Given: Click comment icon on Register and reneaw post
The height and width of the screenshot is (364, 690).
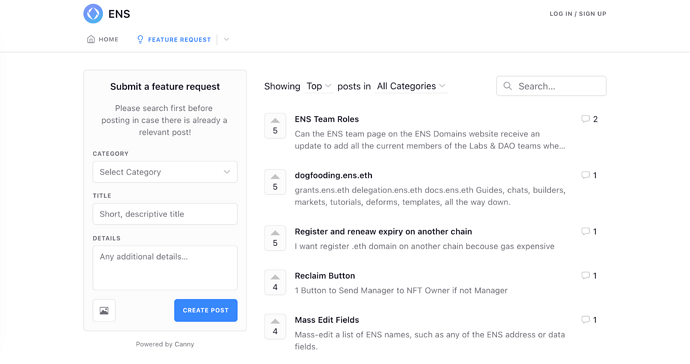Looking at the screenshot, I should coord(585,231).
